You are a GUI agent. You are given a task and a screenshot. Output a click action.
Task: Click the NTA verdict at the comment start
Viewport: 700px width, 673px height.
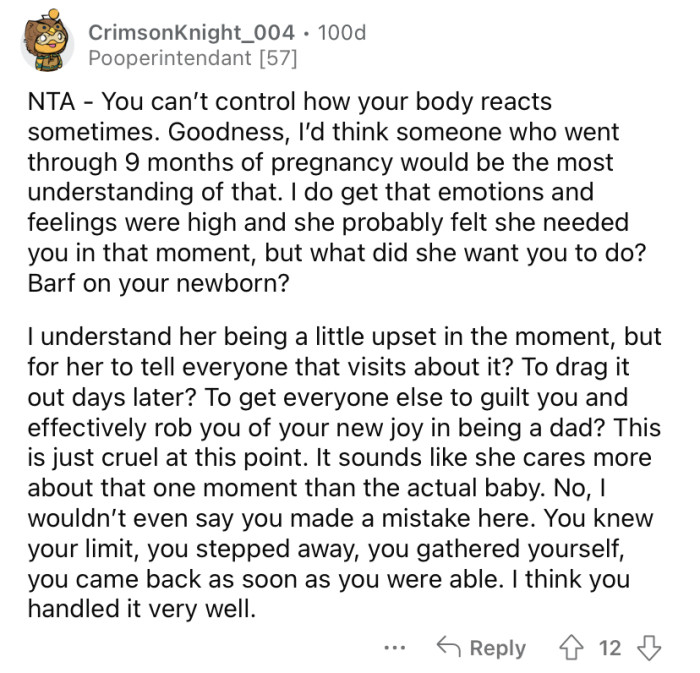point(48,104)
